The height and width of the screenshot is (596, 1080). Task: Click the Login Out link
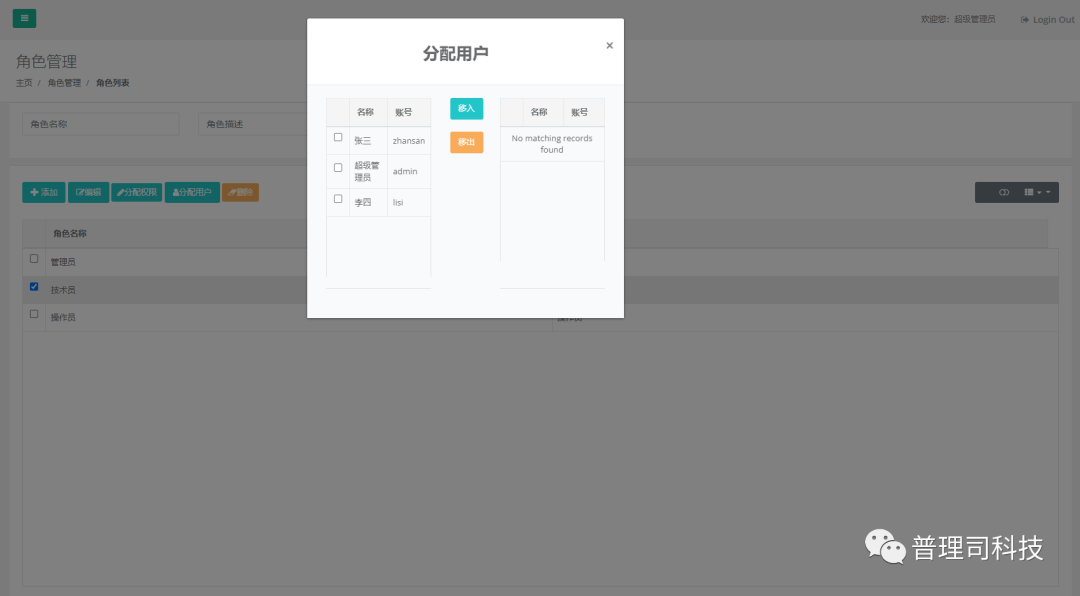(x=1046, y=18)
